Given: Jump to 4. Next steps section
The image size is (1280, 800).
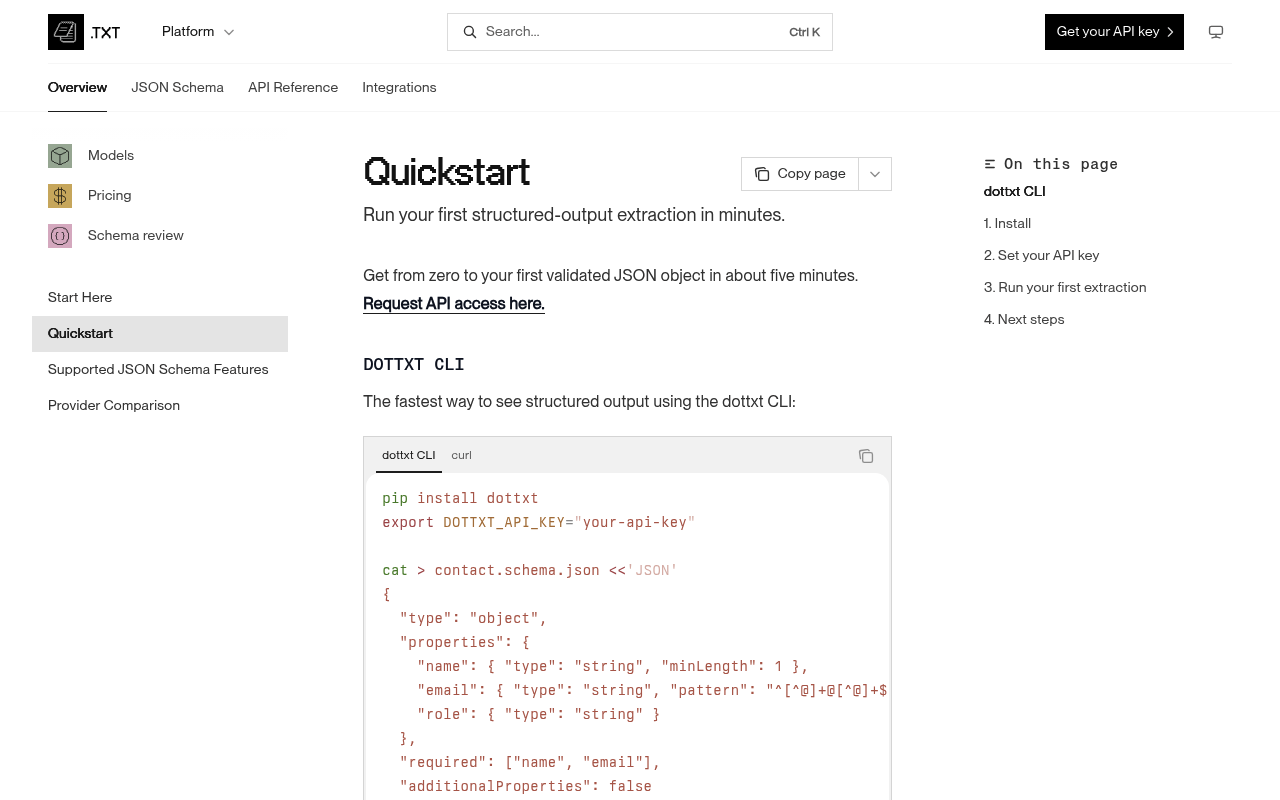Looking at the screenshot, I should [x=1024, y=320].
